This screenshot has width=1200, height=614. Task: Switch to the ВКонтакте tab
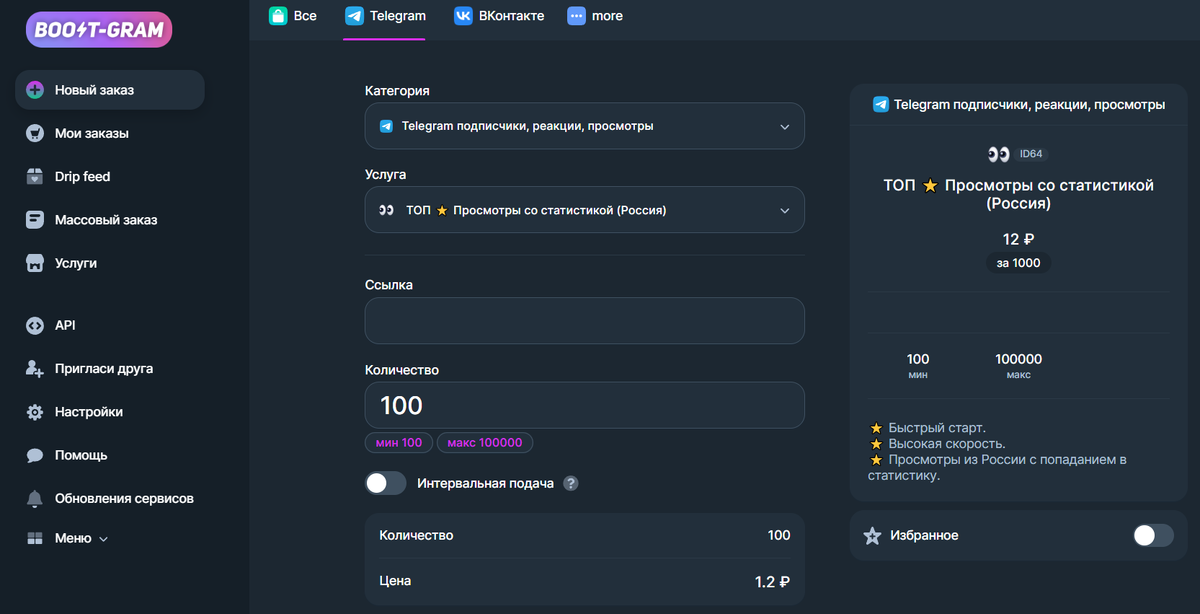(499, 16)
